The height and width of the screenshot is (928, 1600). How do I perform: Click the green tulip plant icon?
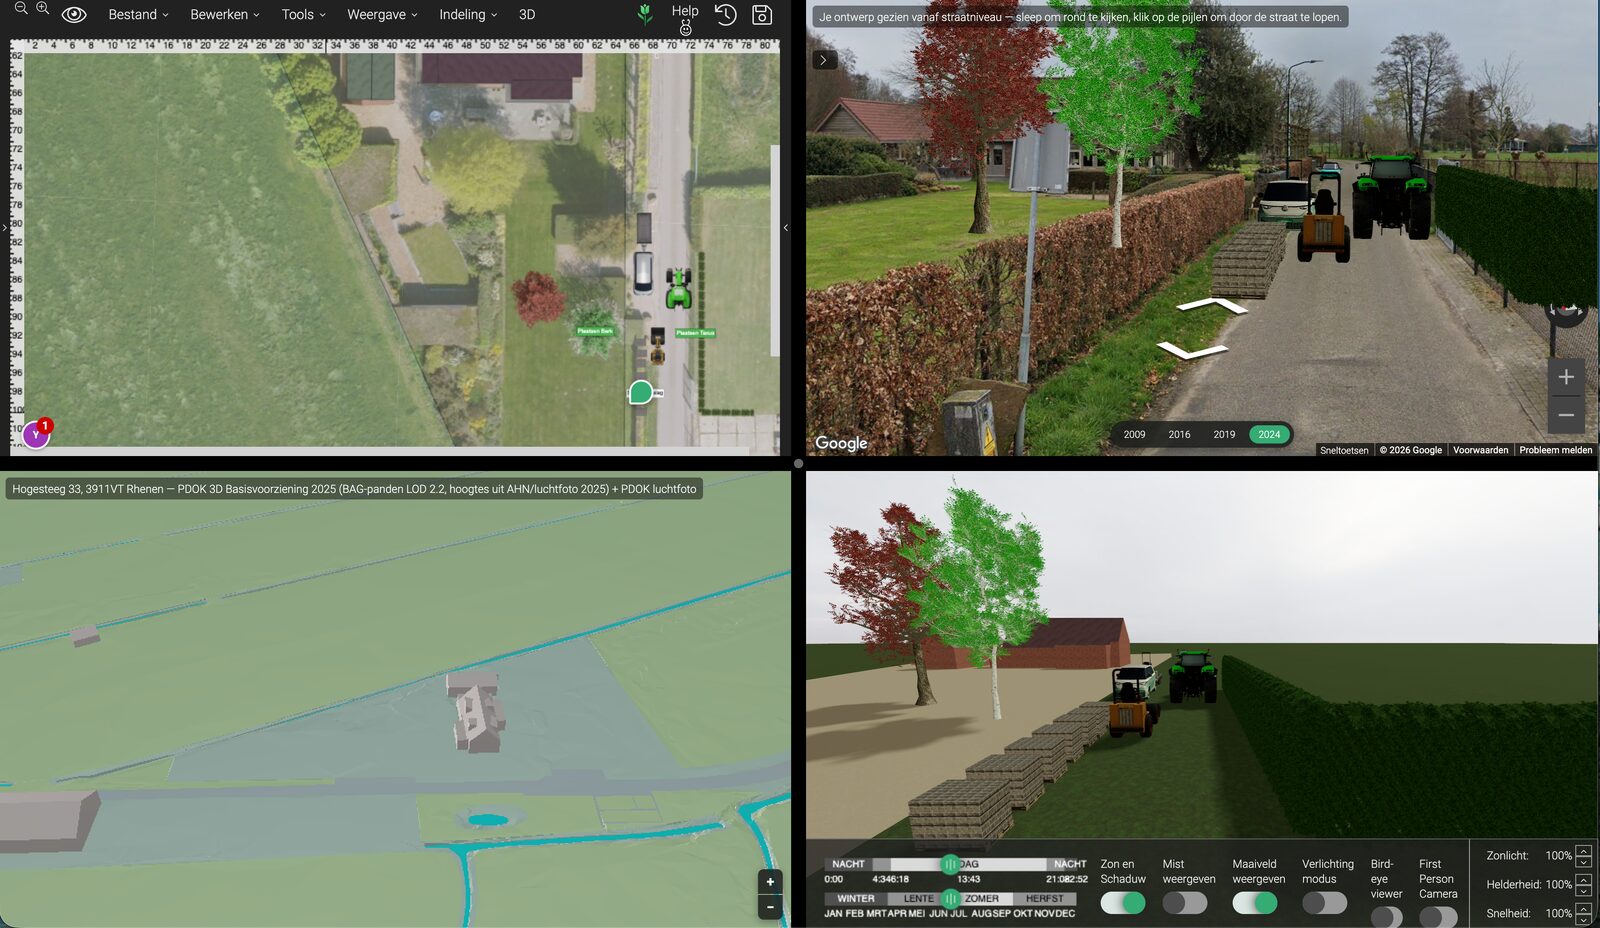click(645, 14)
